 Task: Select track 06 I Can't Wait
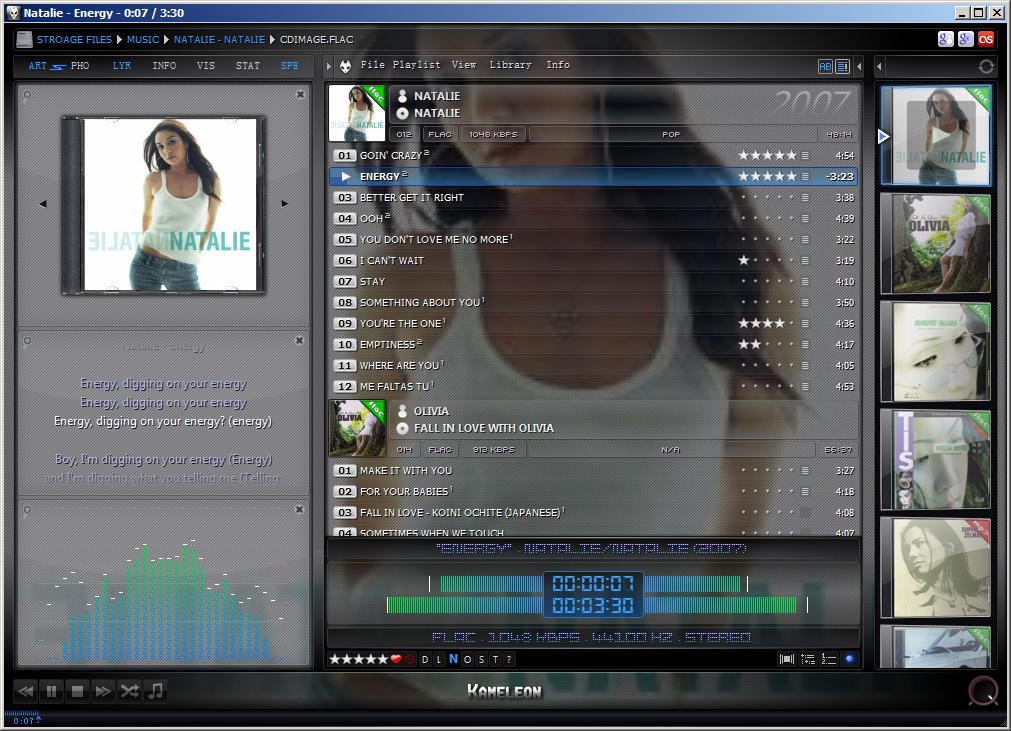point(593,260)
